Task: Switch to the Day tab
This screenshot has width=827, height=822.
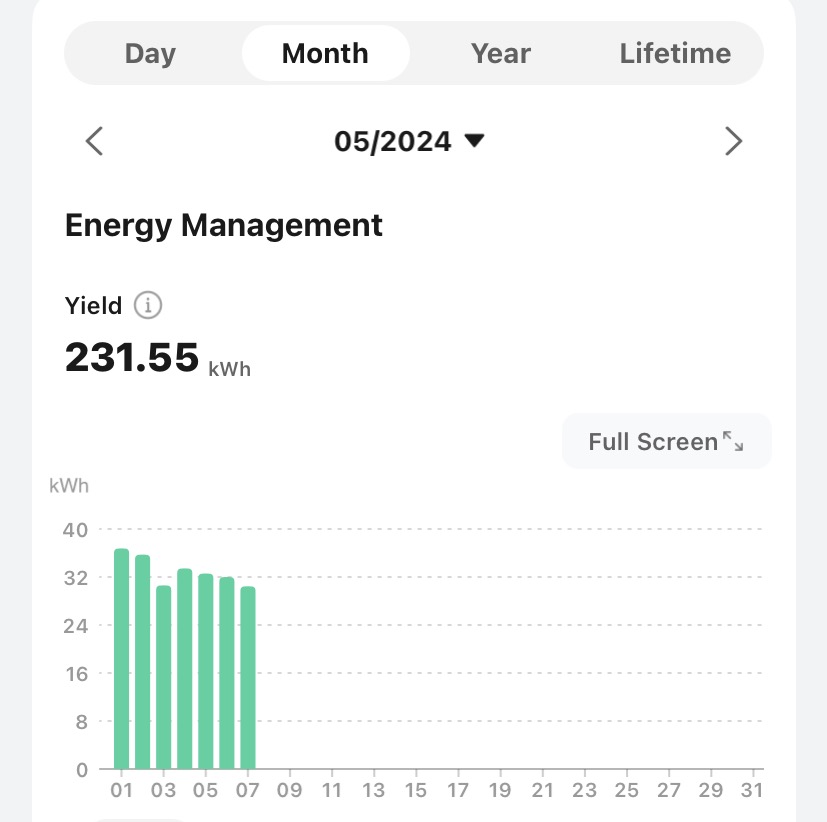Action: point(150,53)
